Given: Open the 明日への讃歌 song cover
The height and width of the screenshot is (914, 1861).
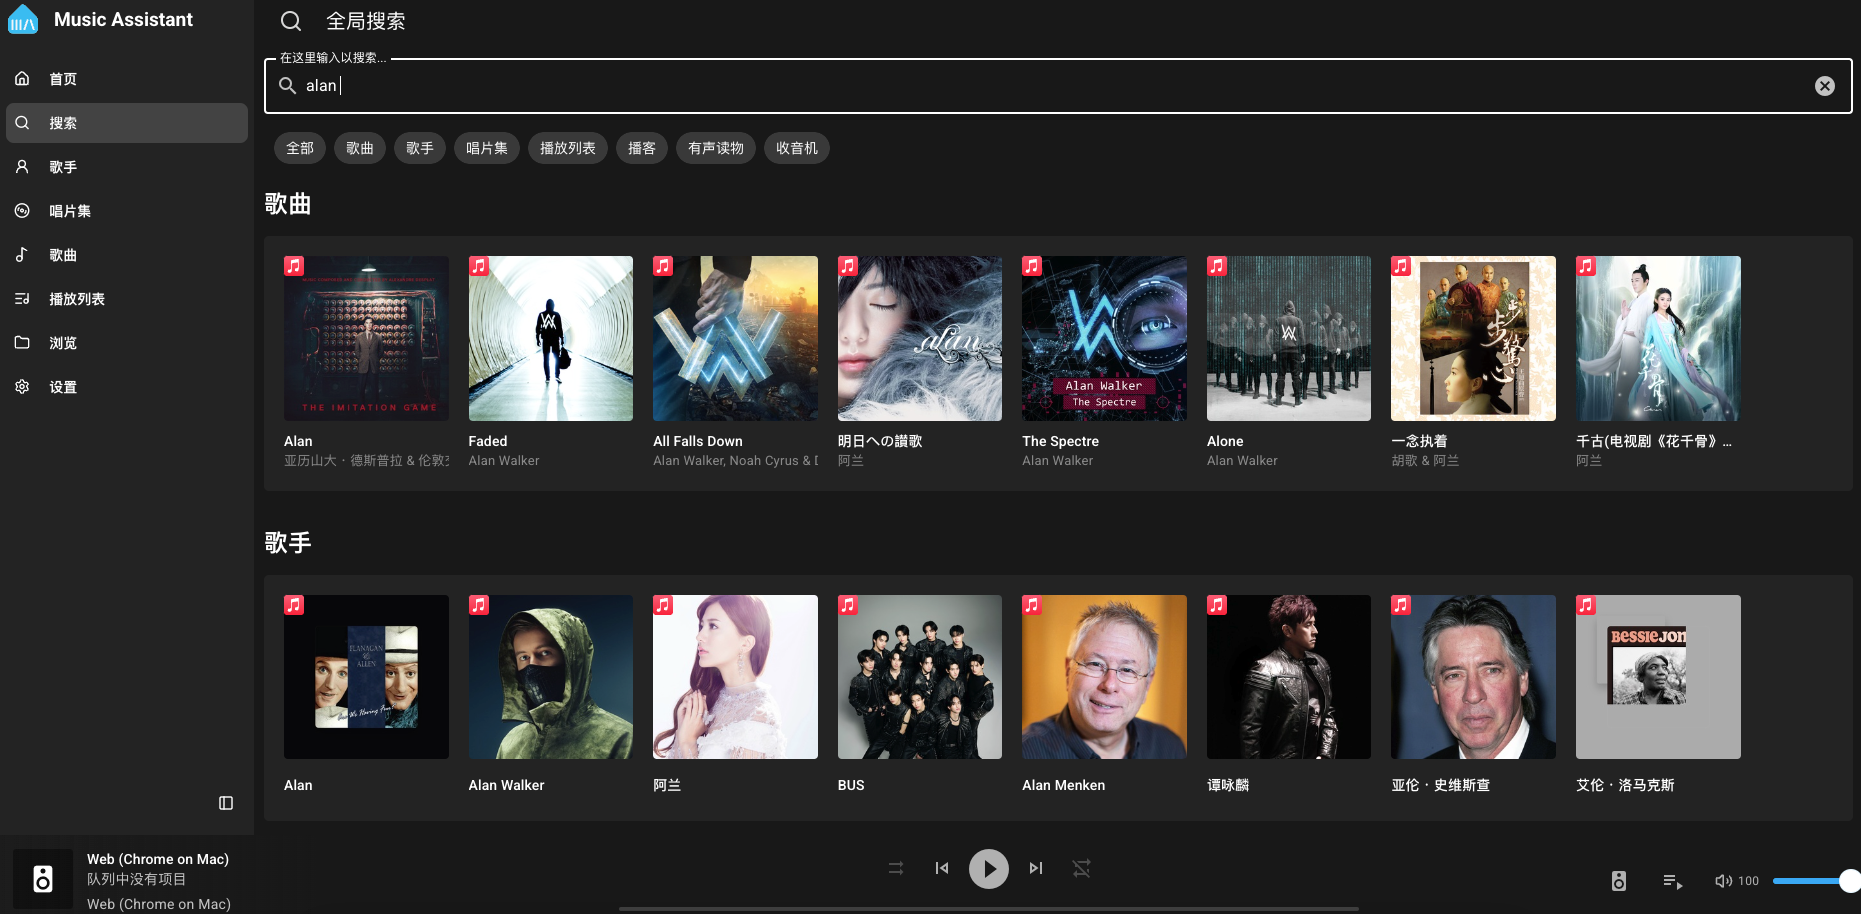Looking at the screenshot, I should (920, 338).
